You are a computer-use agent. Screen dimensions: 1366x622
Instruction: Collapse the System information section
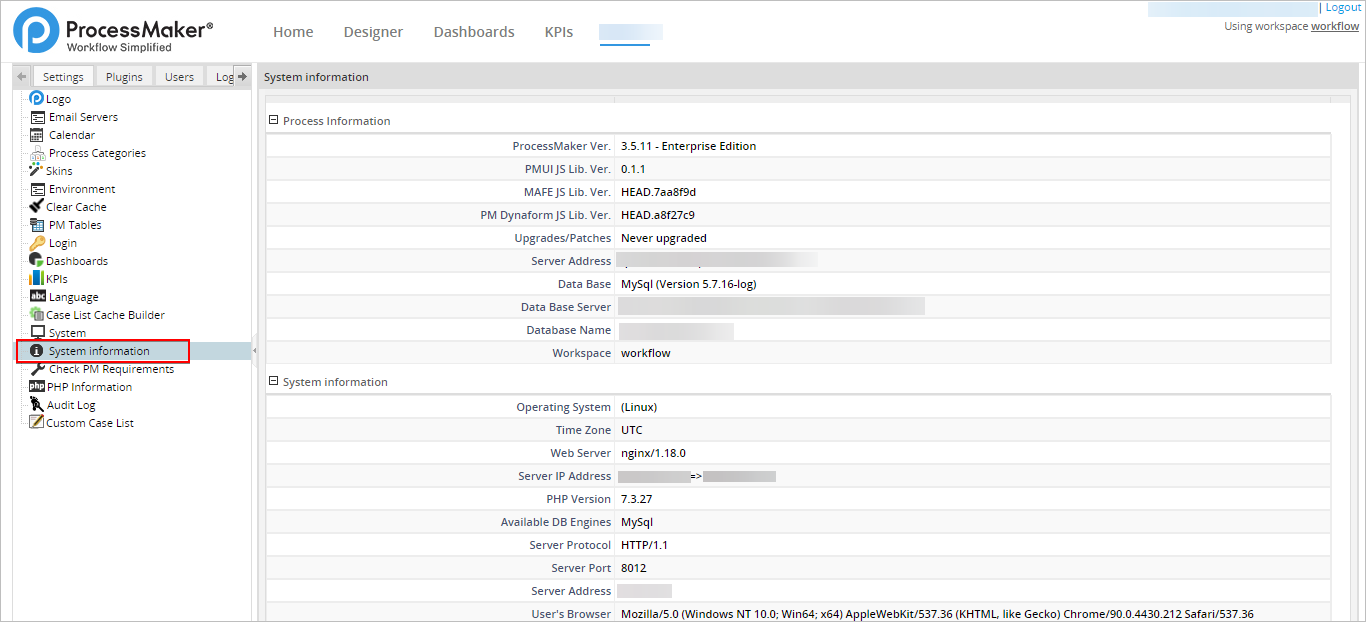tap(273, 382)
